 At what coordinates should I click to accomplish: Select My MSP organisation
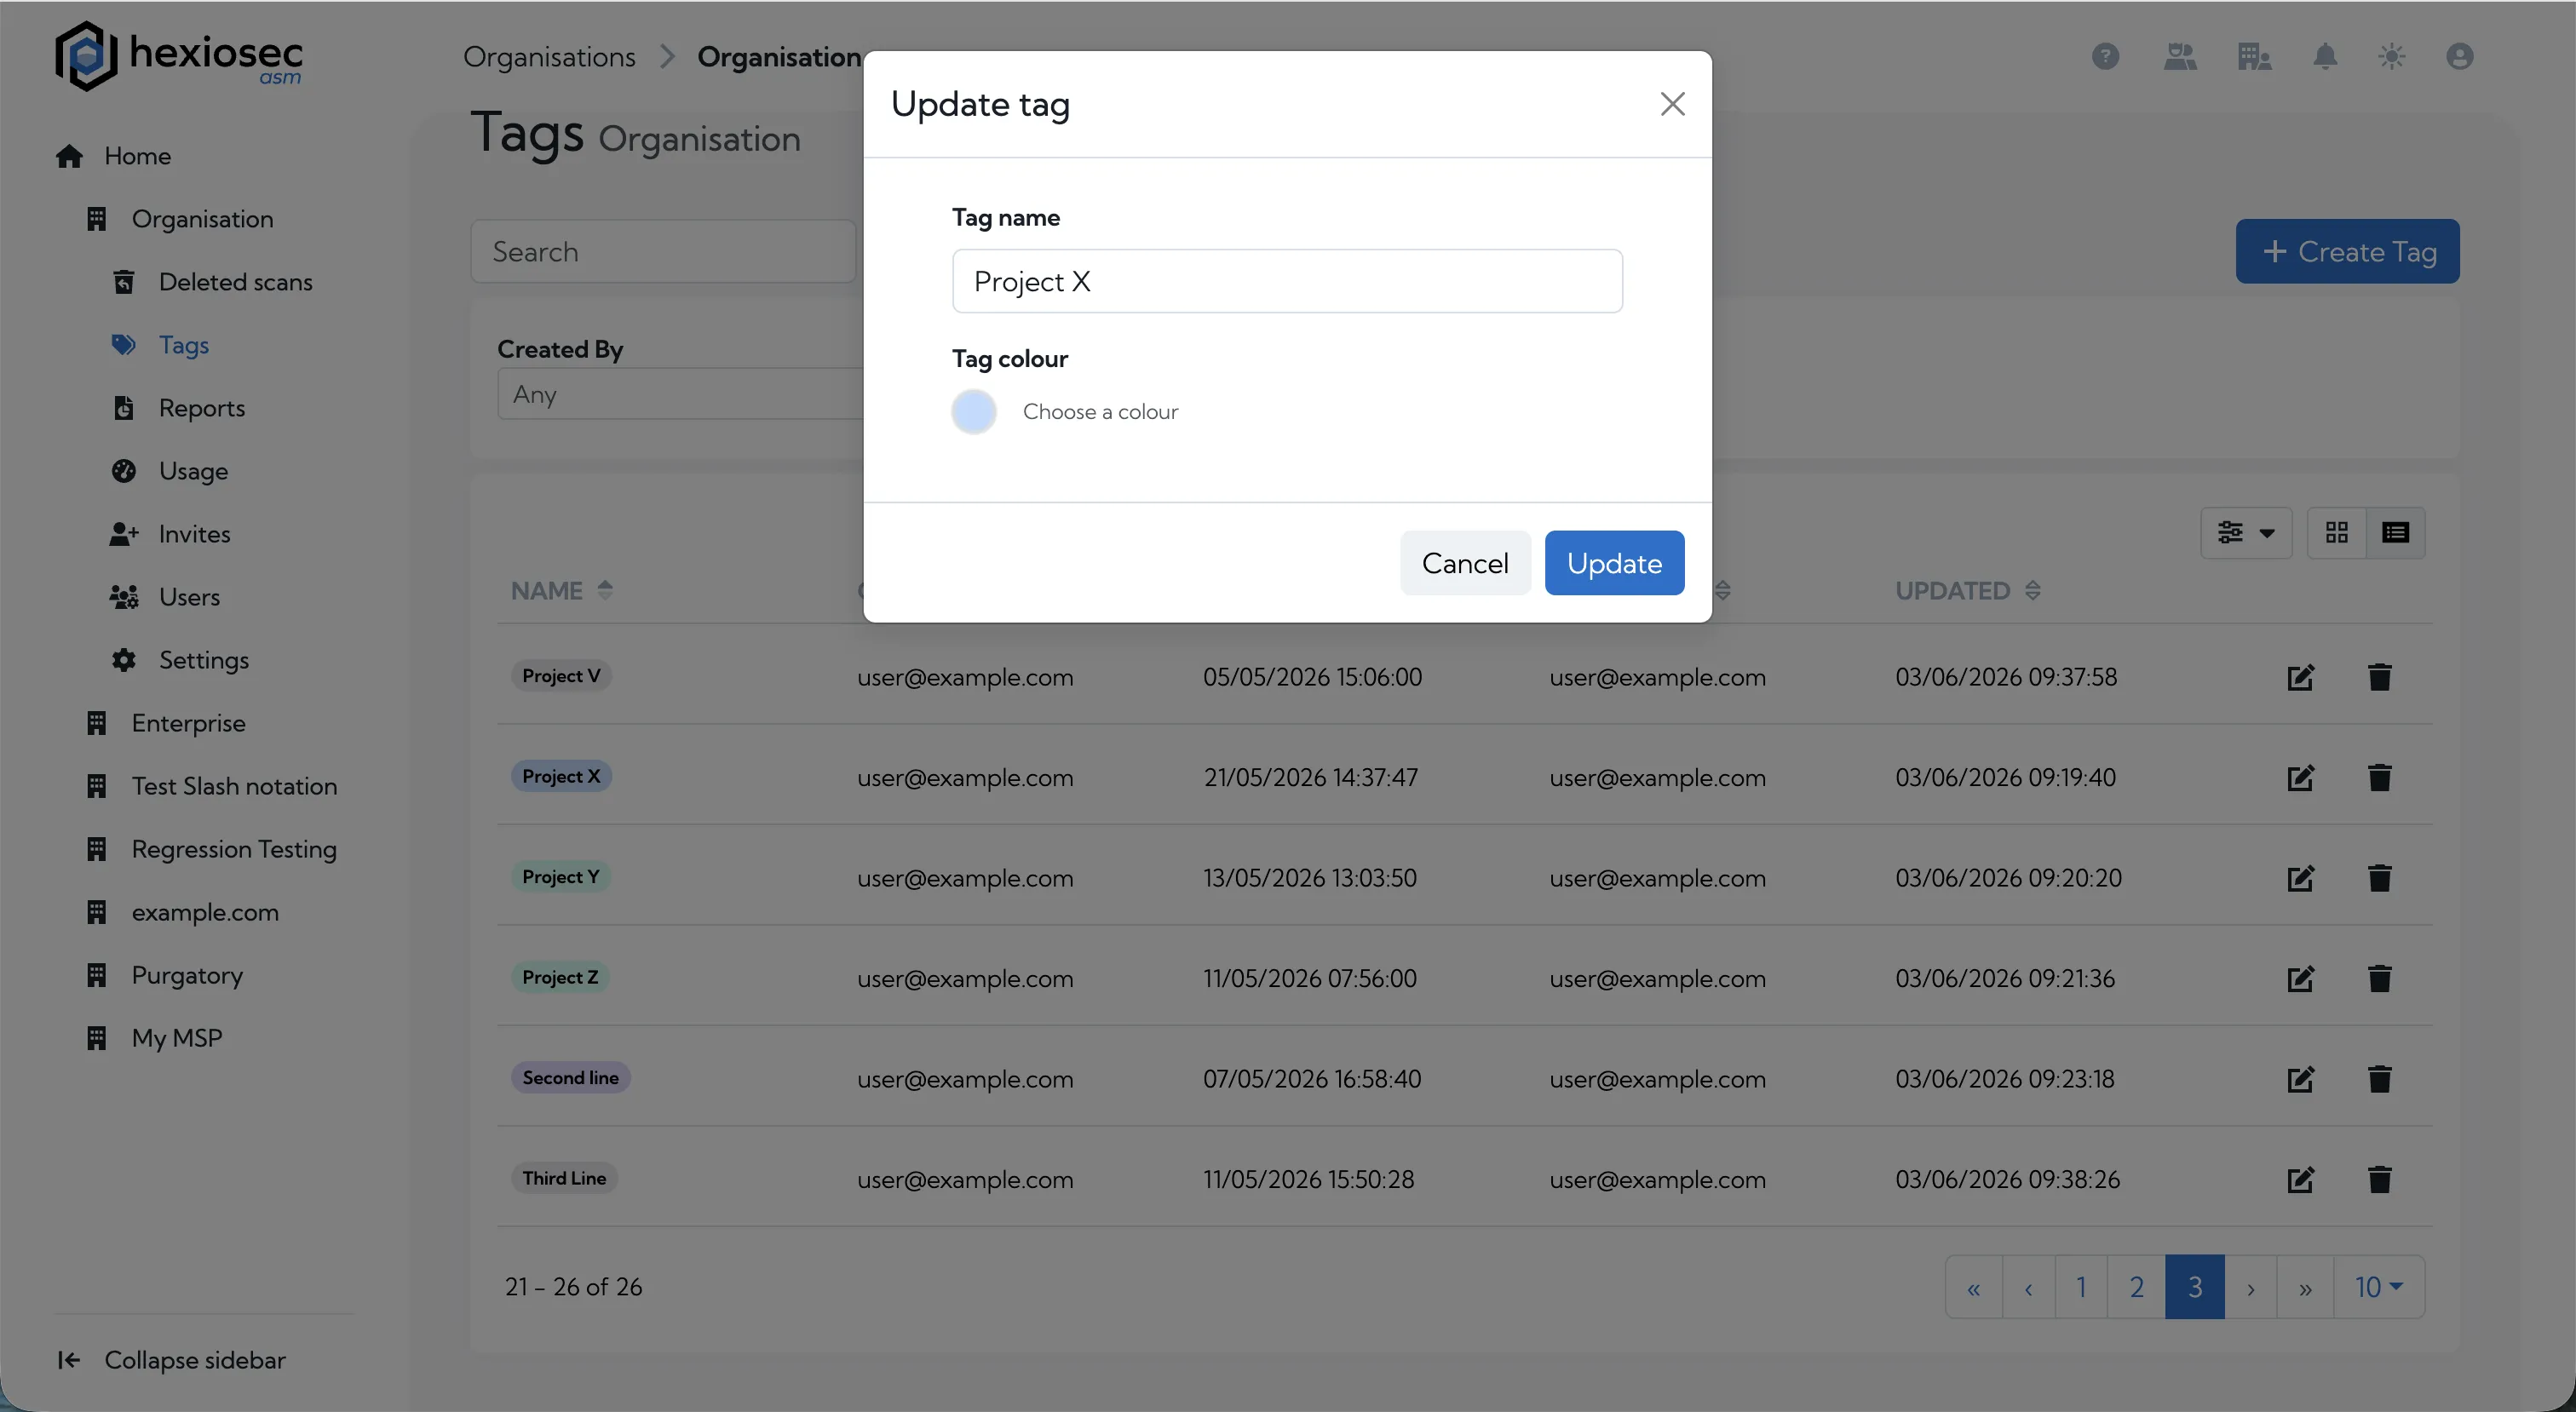coord(154,1038)
